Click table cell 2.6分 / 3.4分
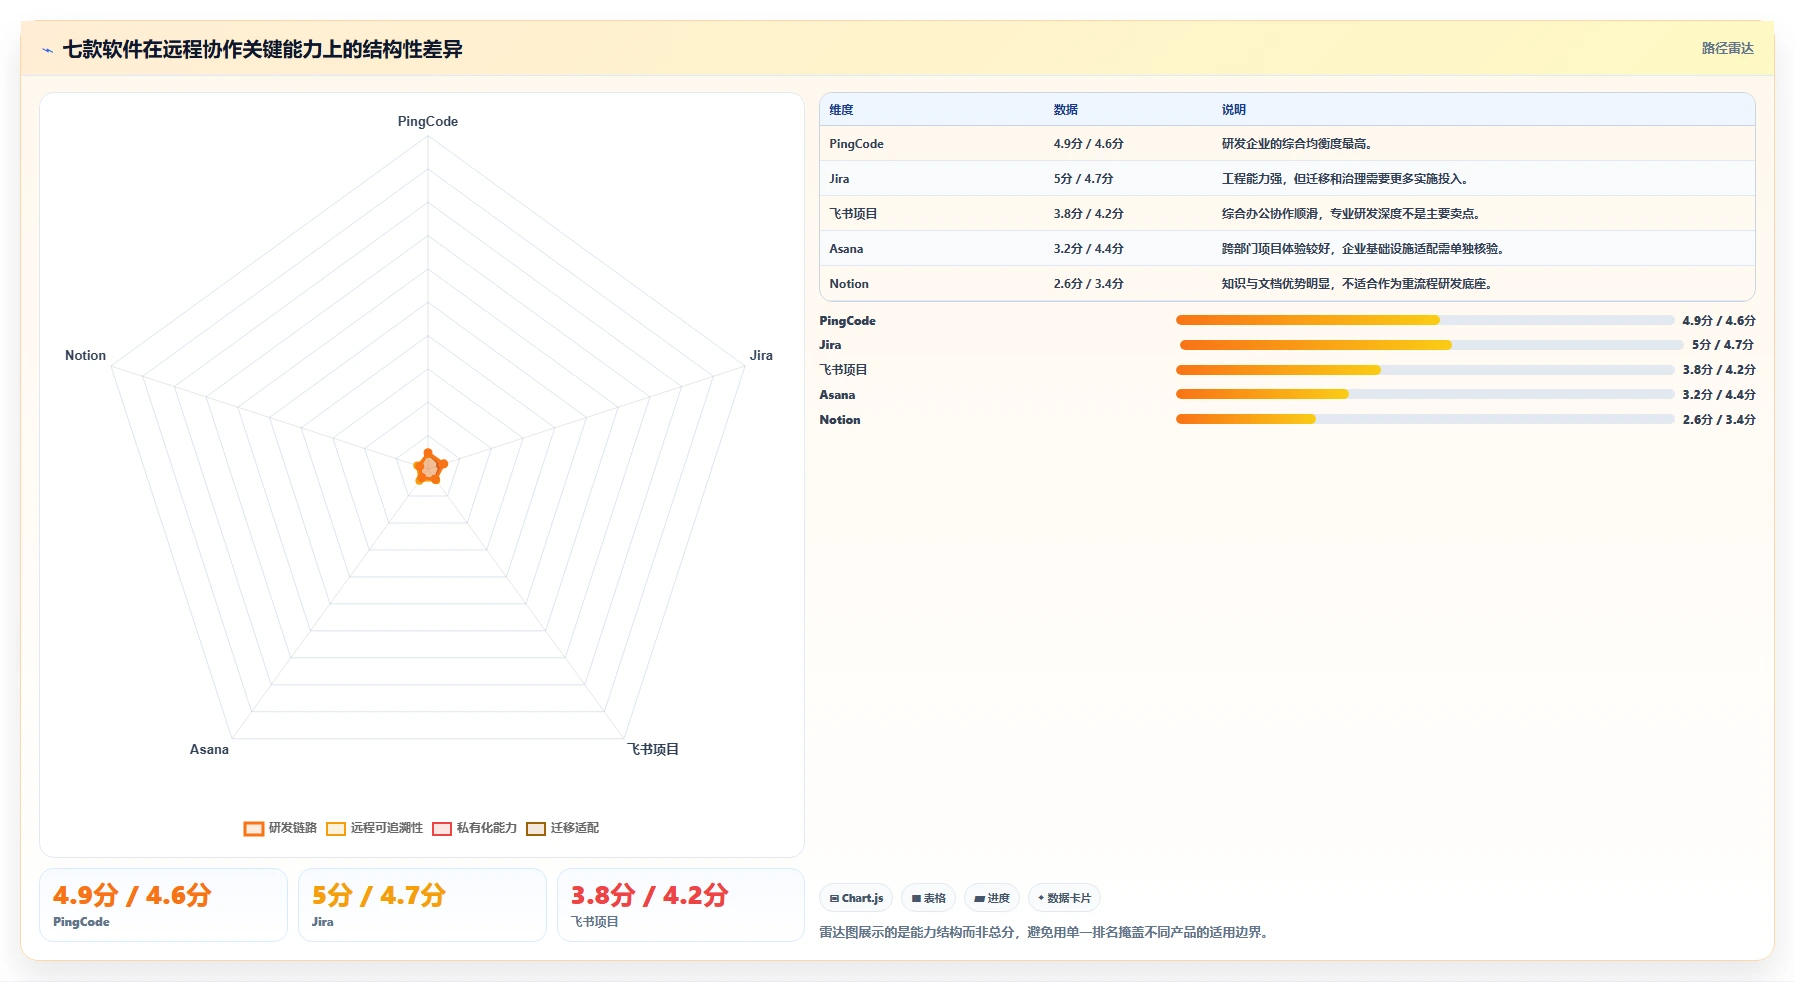The width and height of the screenshot is (1795, 982). [1088, 284]
